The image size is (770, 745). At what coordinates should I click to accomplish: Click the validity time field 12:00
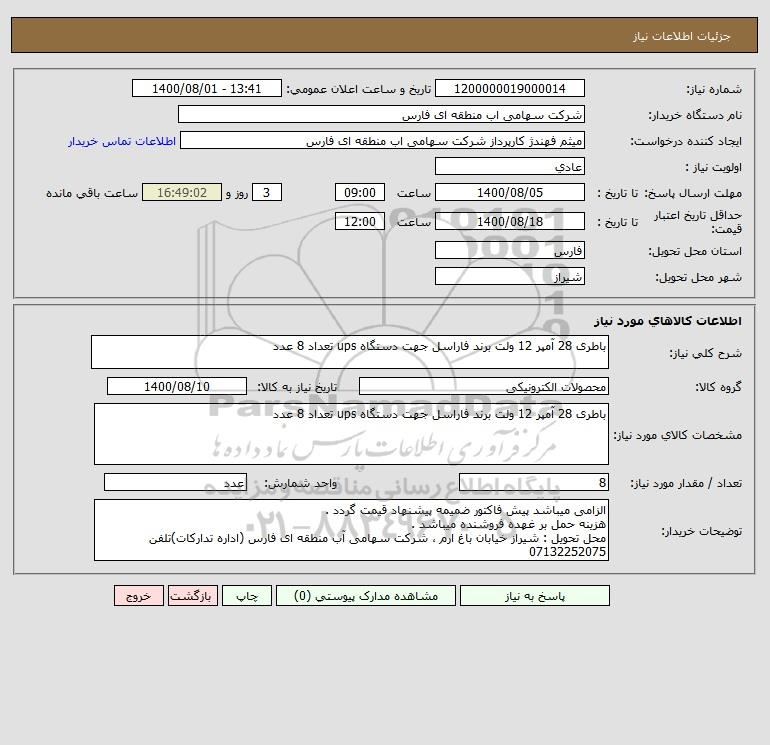tap(360, 221)
